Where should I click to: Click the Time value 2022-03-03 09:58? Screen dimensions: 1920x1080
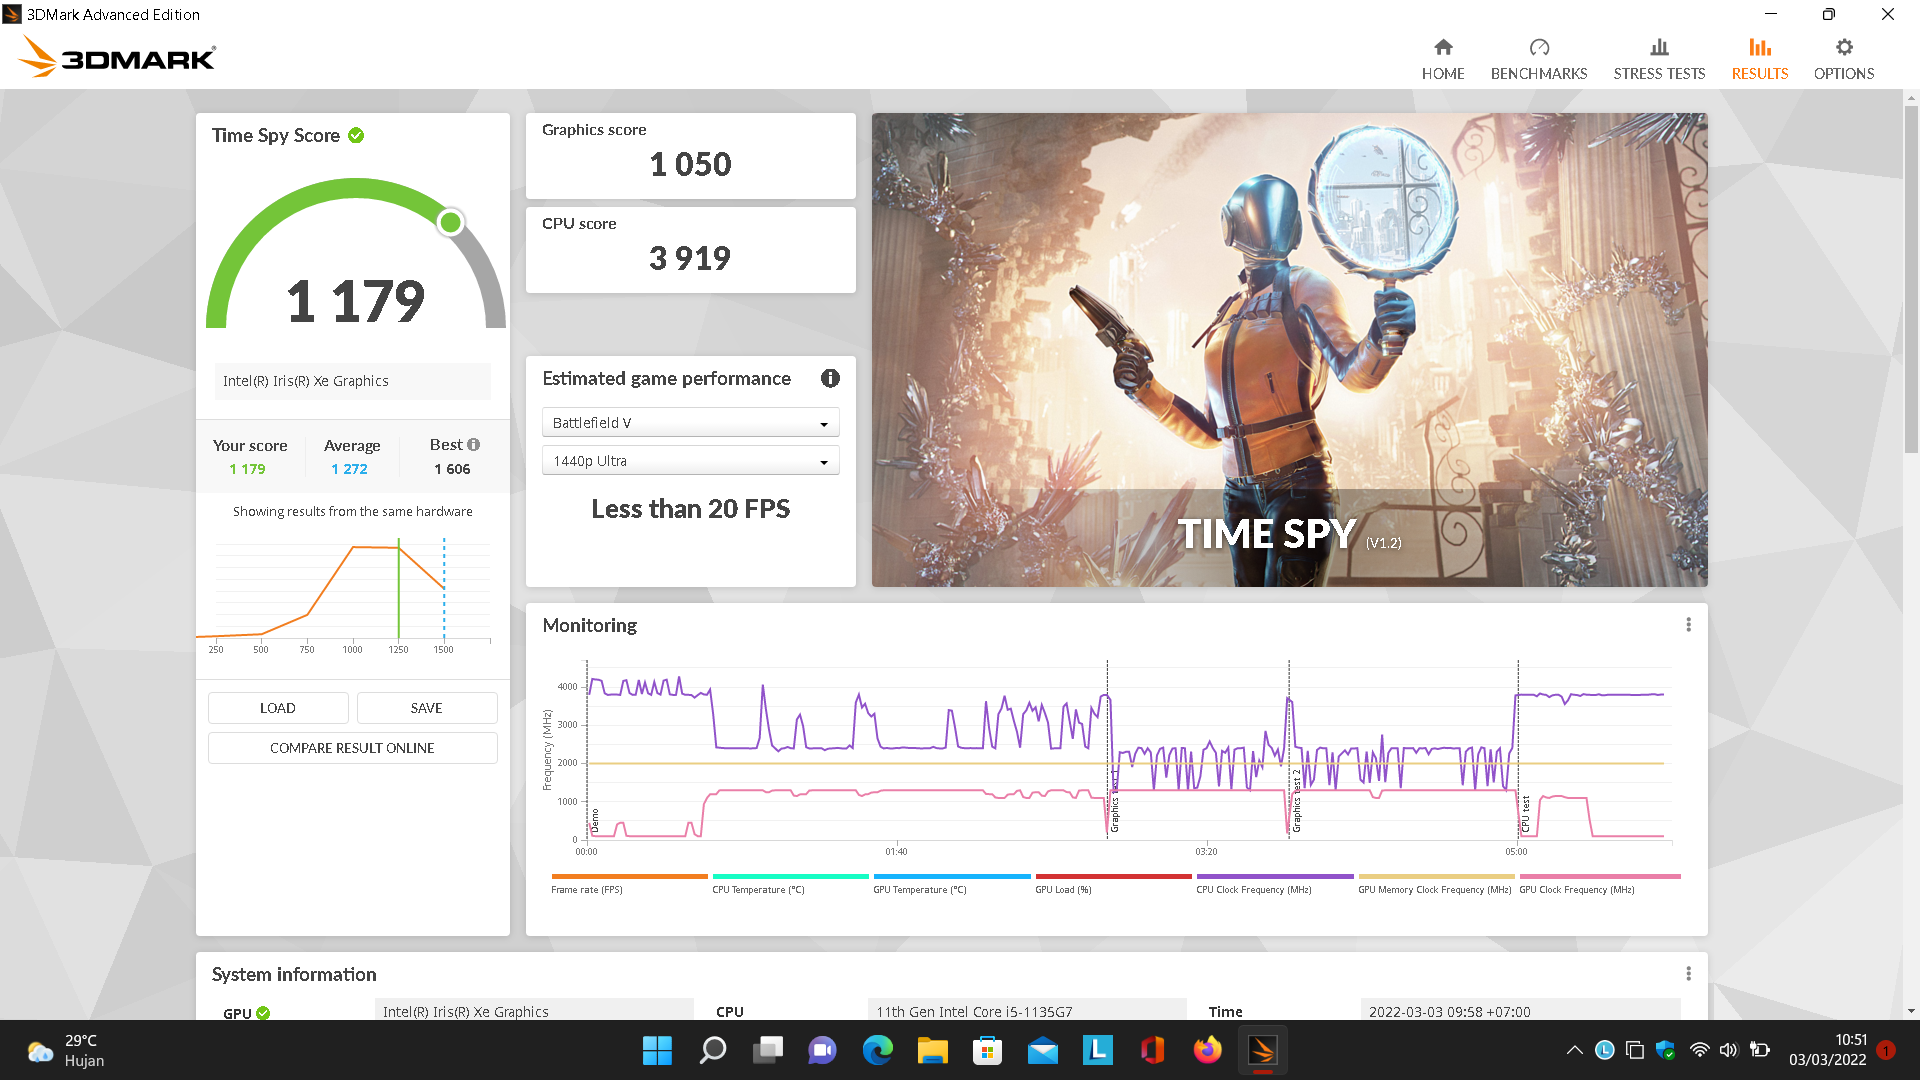click(x=1520, y=1011)
